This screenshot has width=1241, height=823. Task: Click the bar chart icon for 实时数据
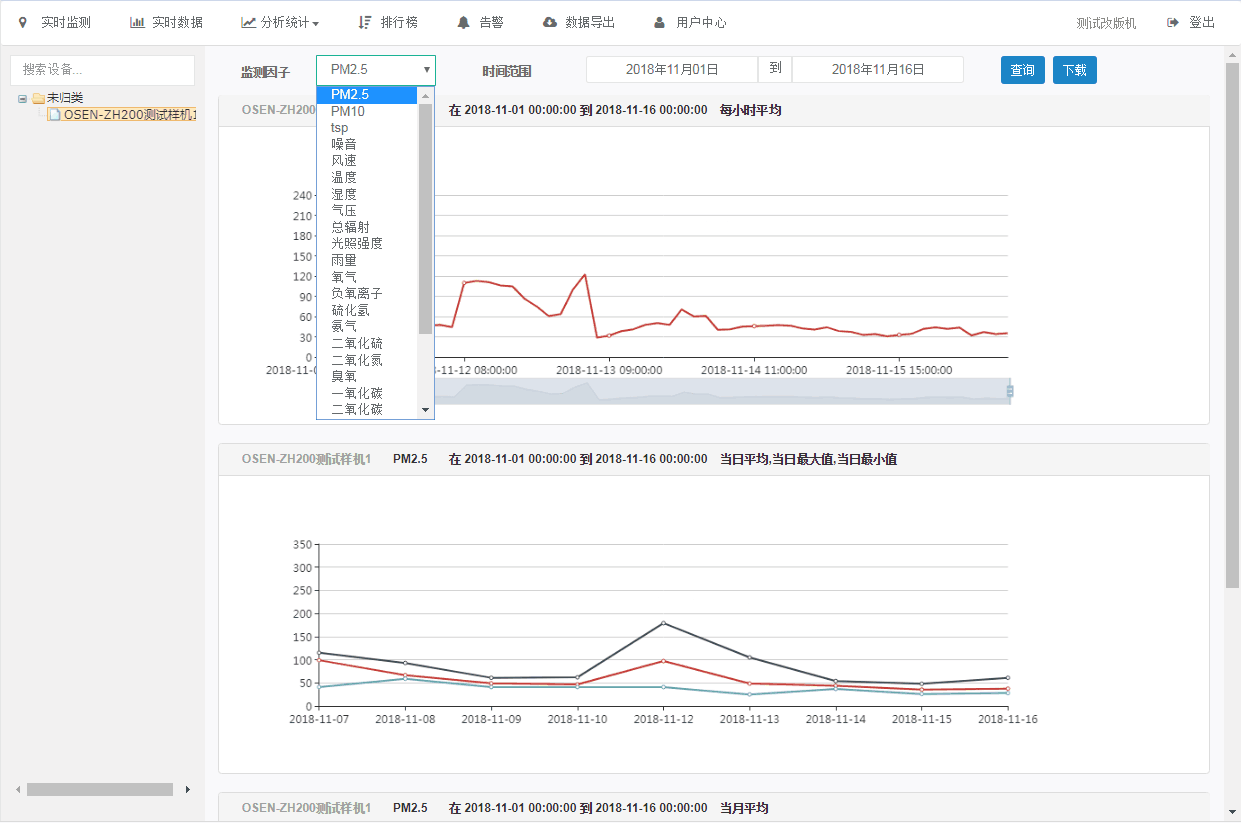137,22
